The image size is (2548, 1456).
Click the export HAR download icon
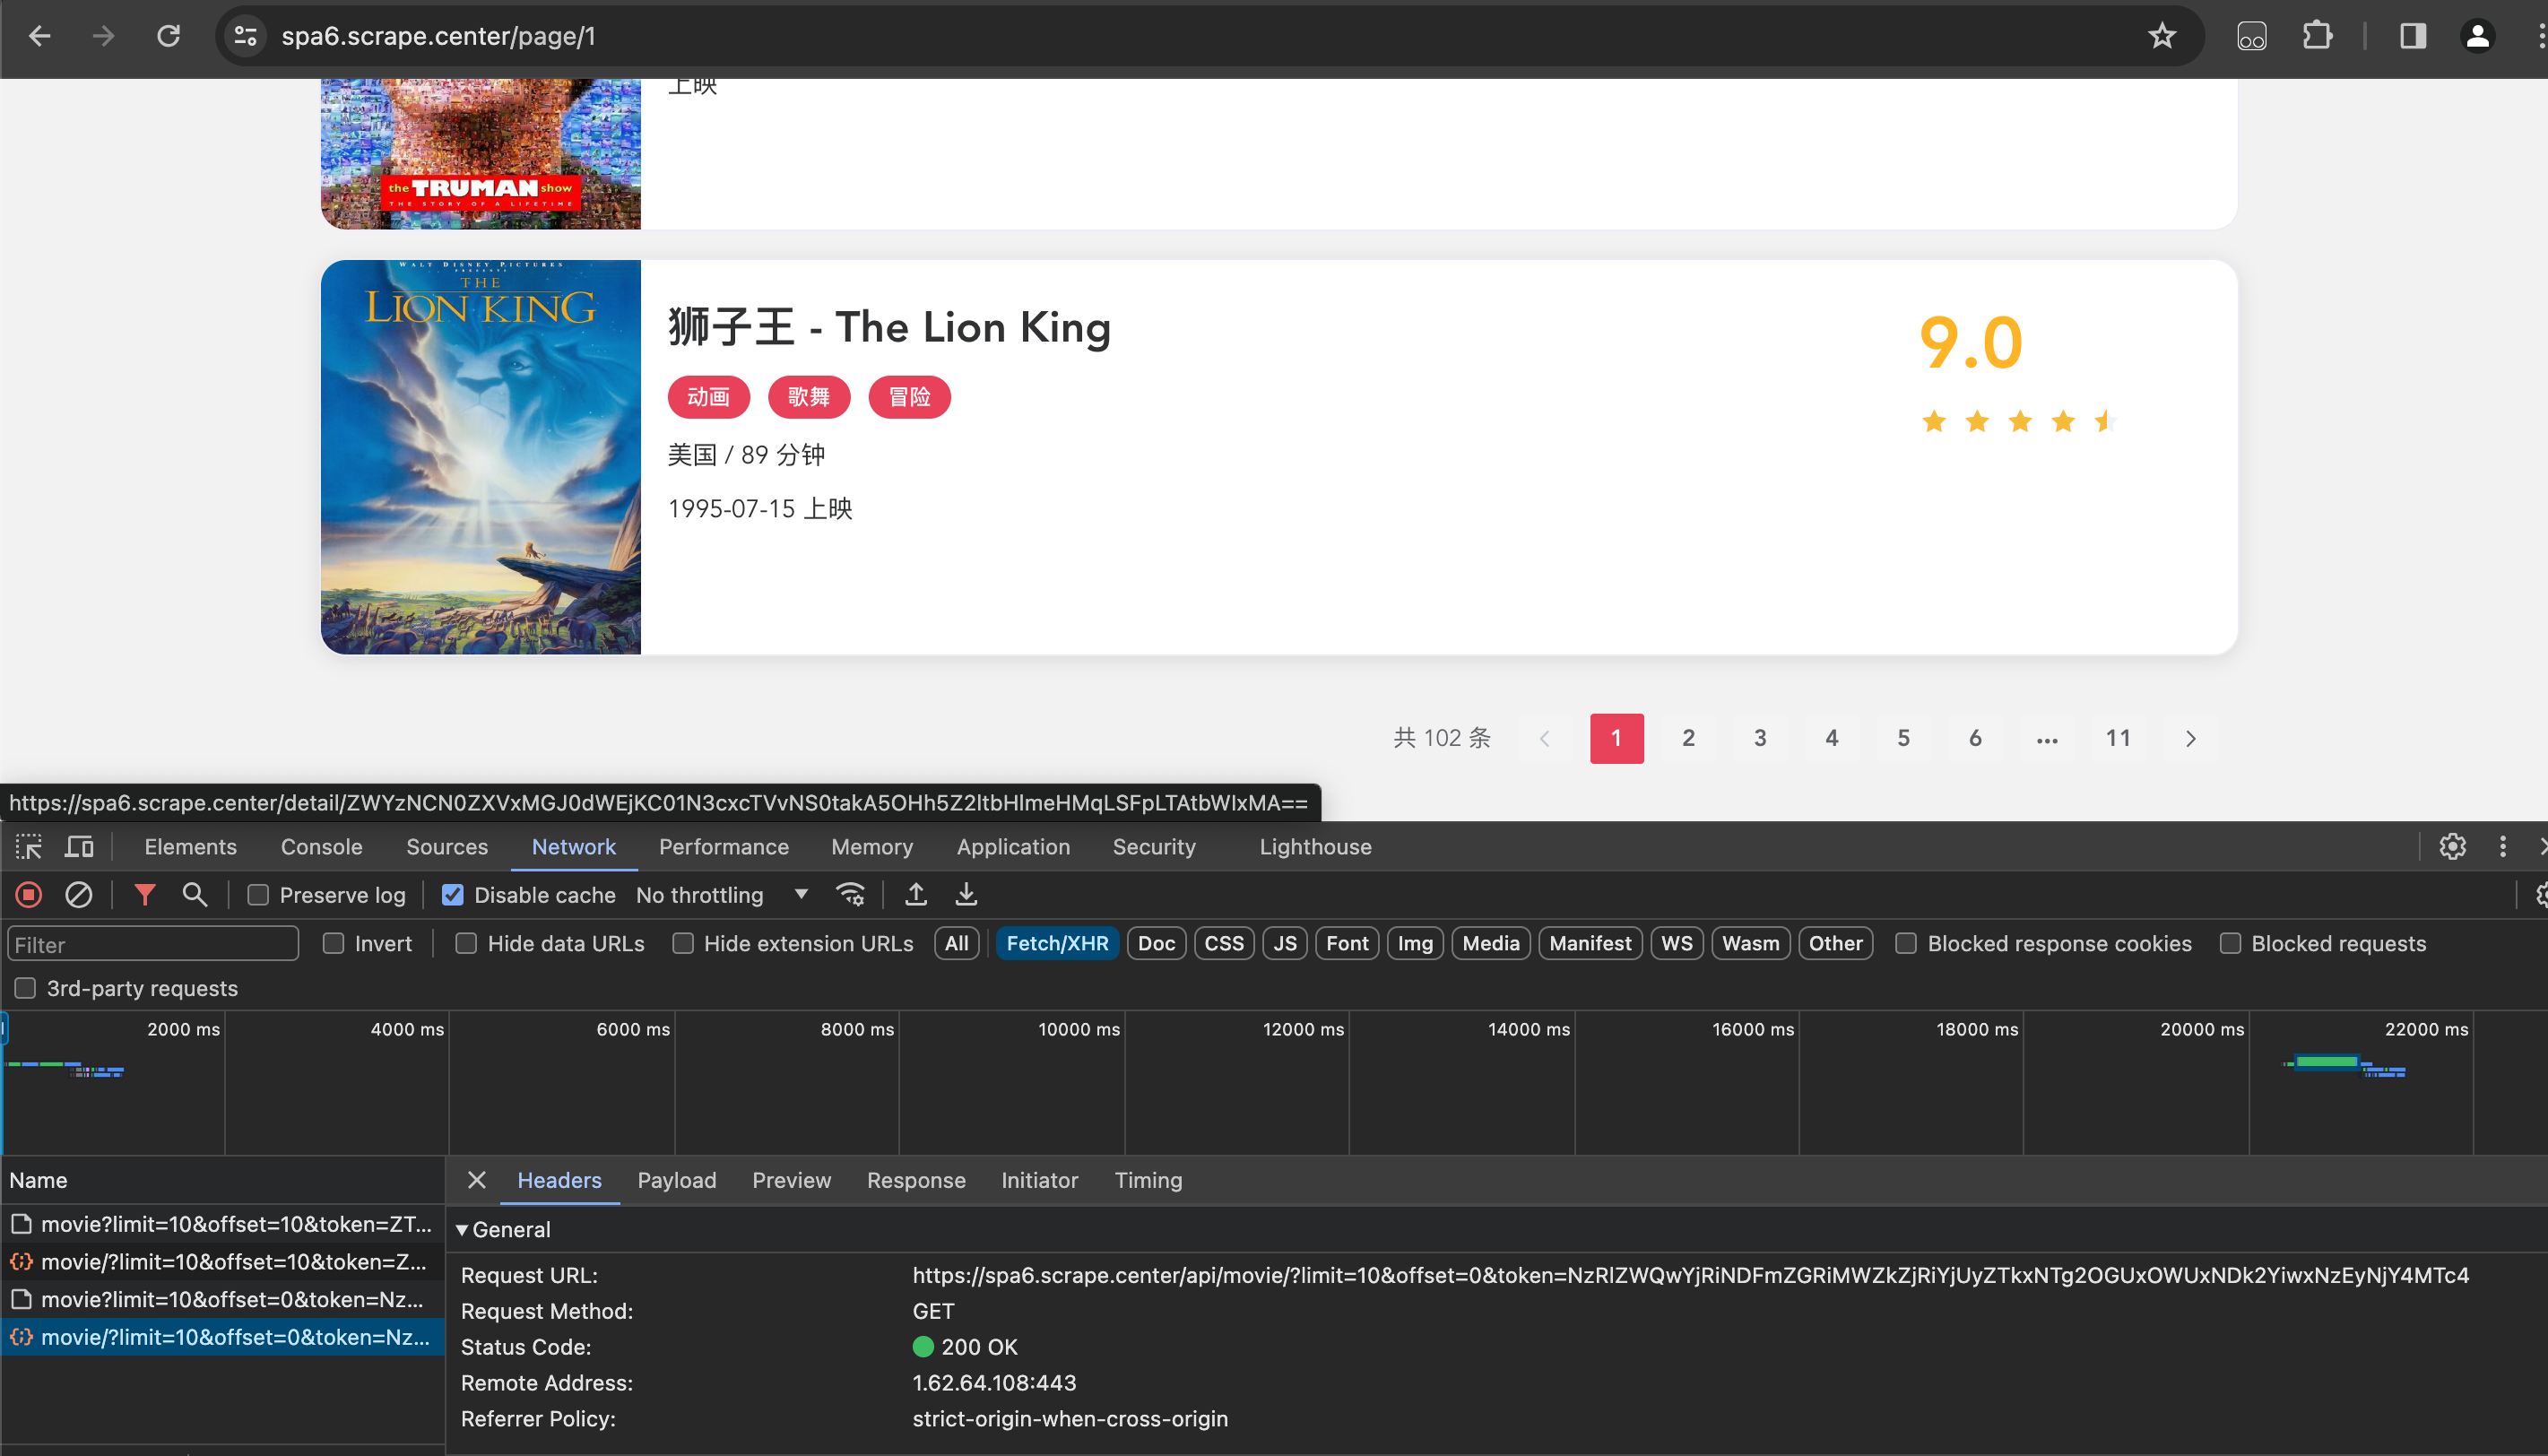click(x=966, y=895)
